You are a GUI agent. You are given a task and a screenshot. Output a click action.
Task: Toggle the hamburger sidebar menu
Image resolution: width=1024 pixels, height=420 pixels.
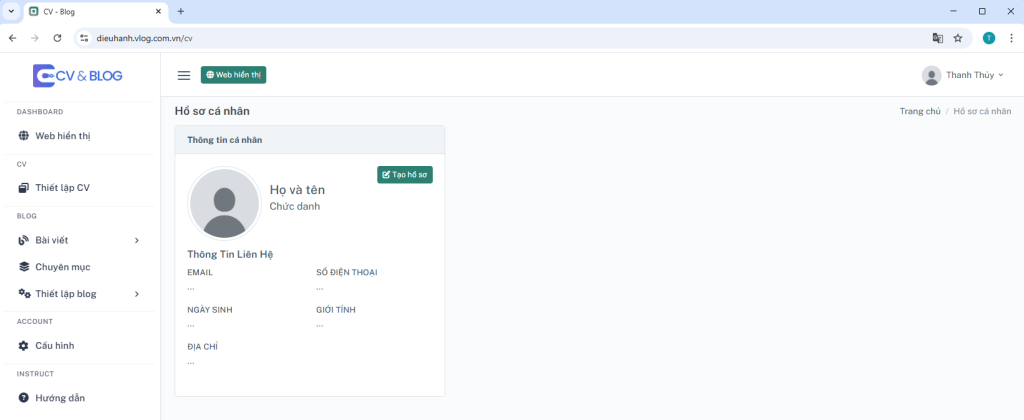click(184, 76)
